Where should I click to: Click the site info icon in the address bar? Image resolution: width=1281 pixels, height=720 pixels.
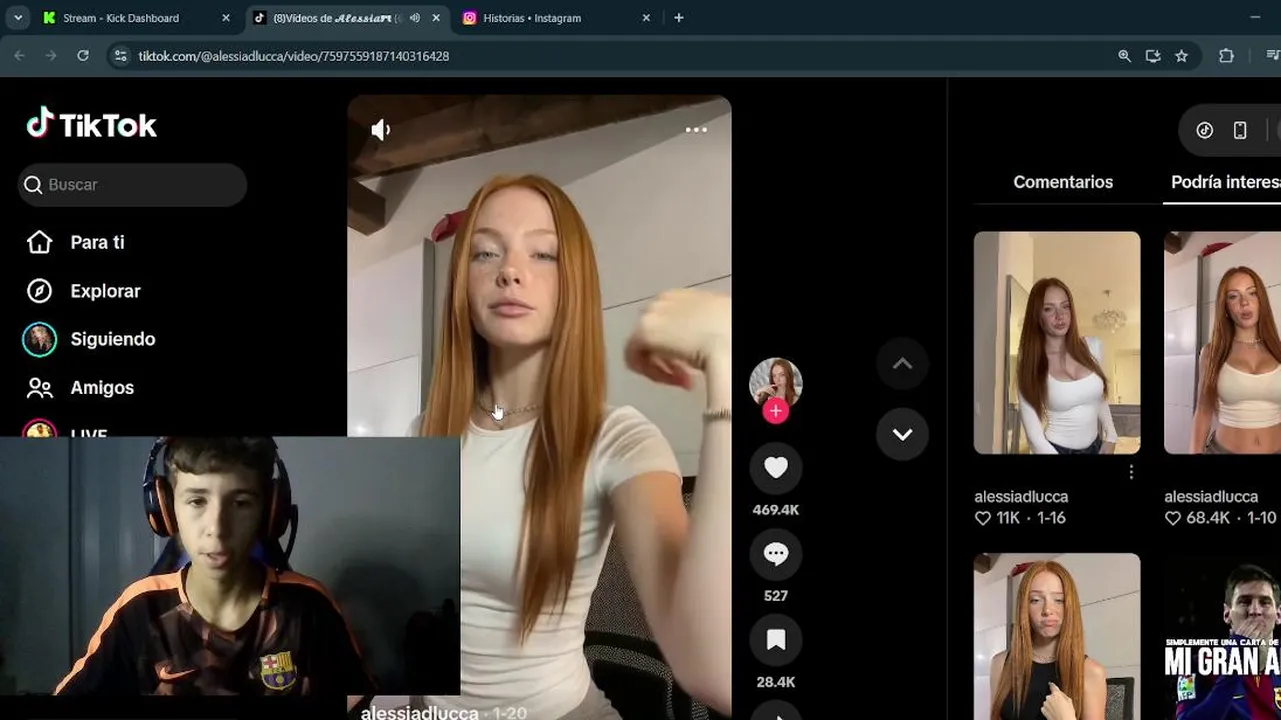(x=121, y=56)
